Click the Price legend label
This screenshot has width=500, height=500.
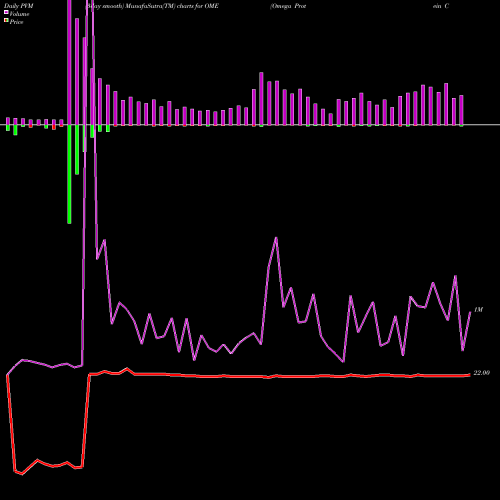tap(16, 22)
